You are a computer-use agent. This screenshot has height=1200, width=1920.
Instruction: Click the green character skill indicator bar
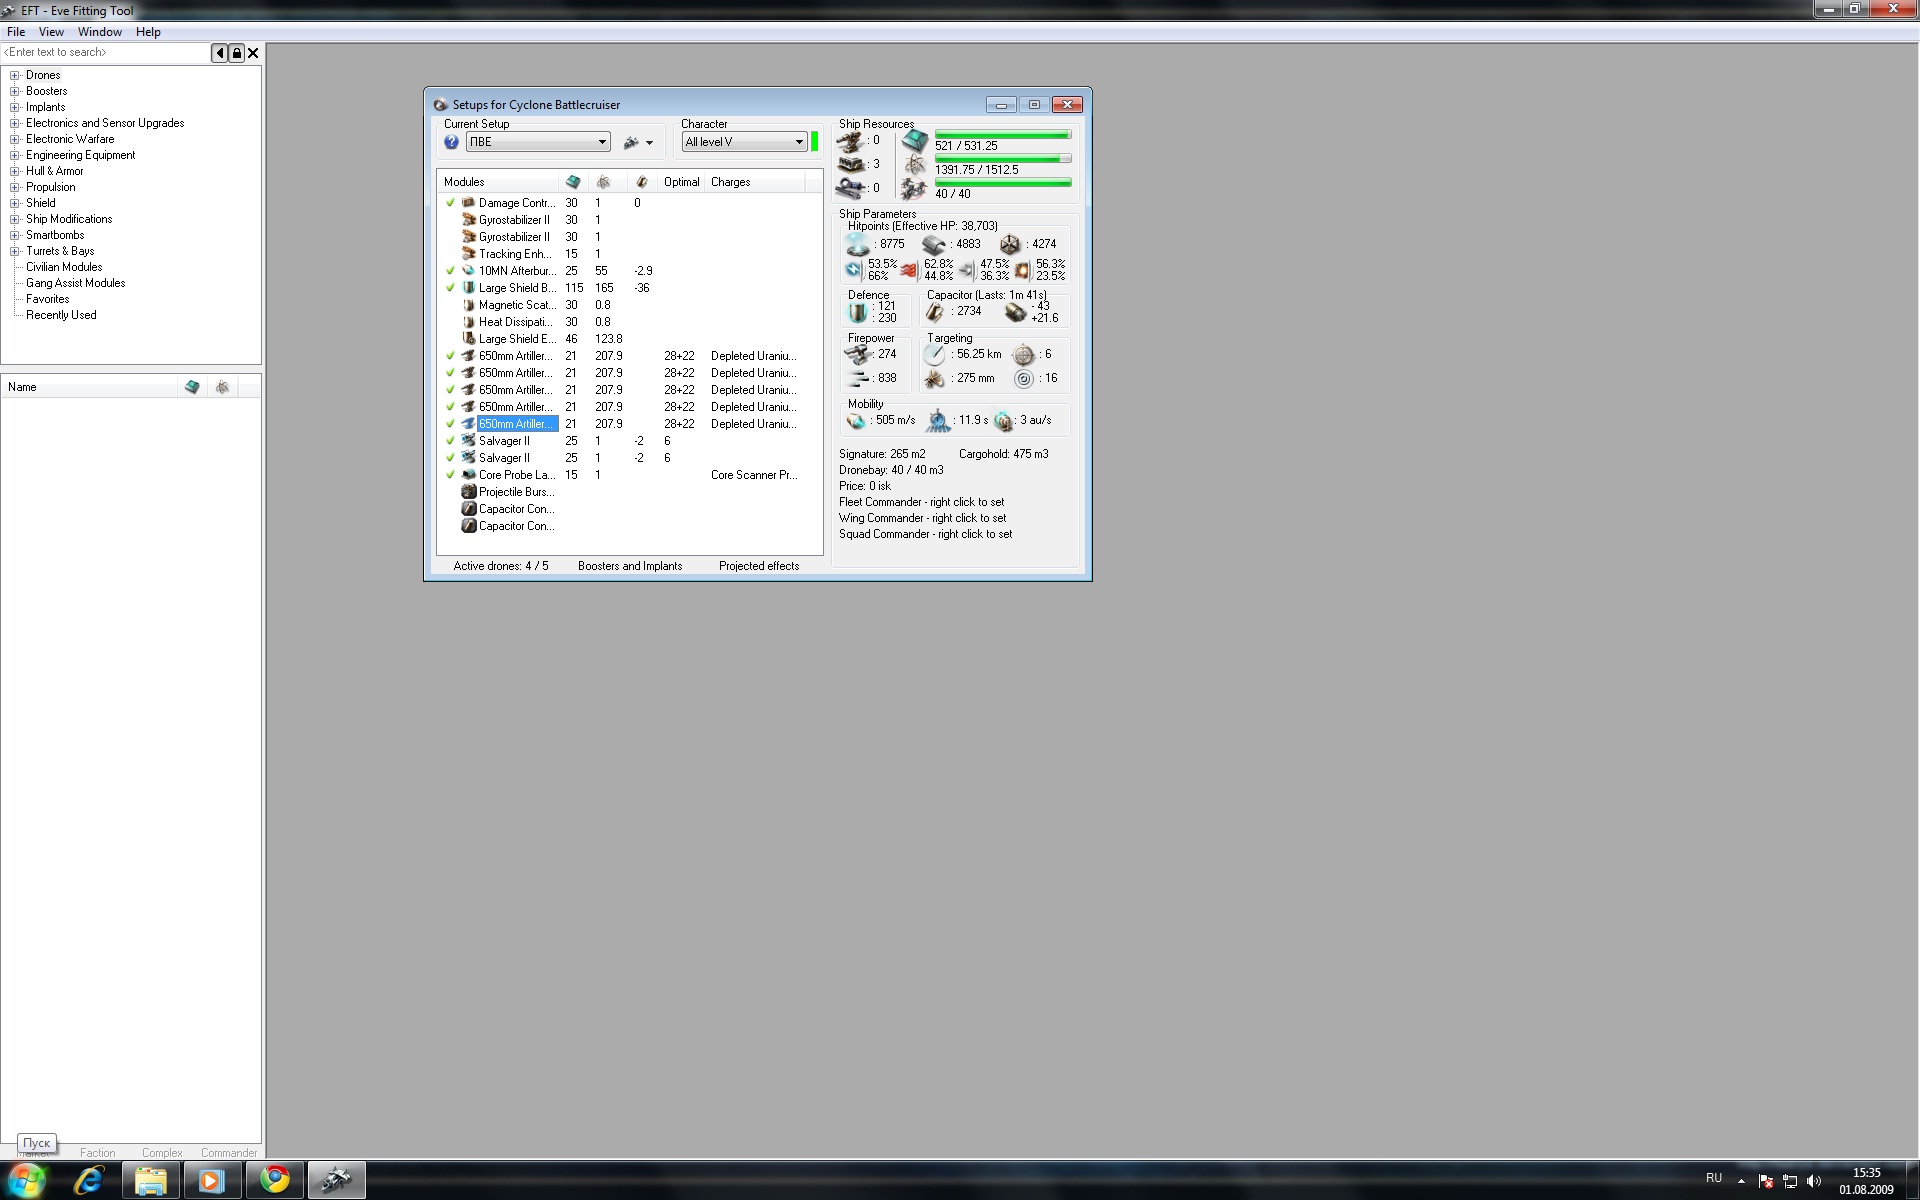815,142
